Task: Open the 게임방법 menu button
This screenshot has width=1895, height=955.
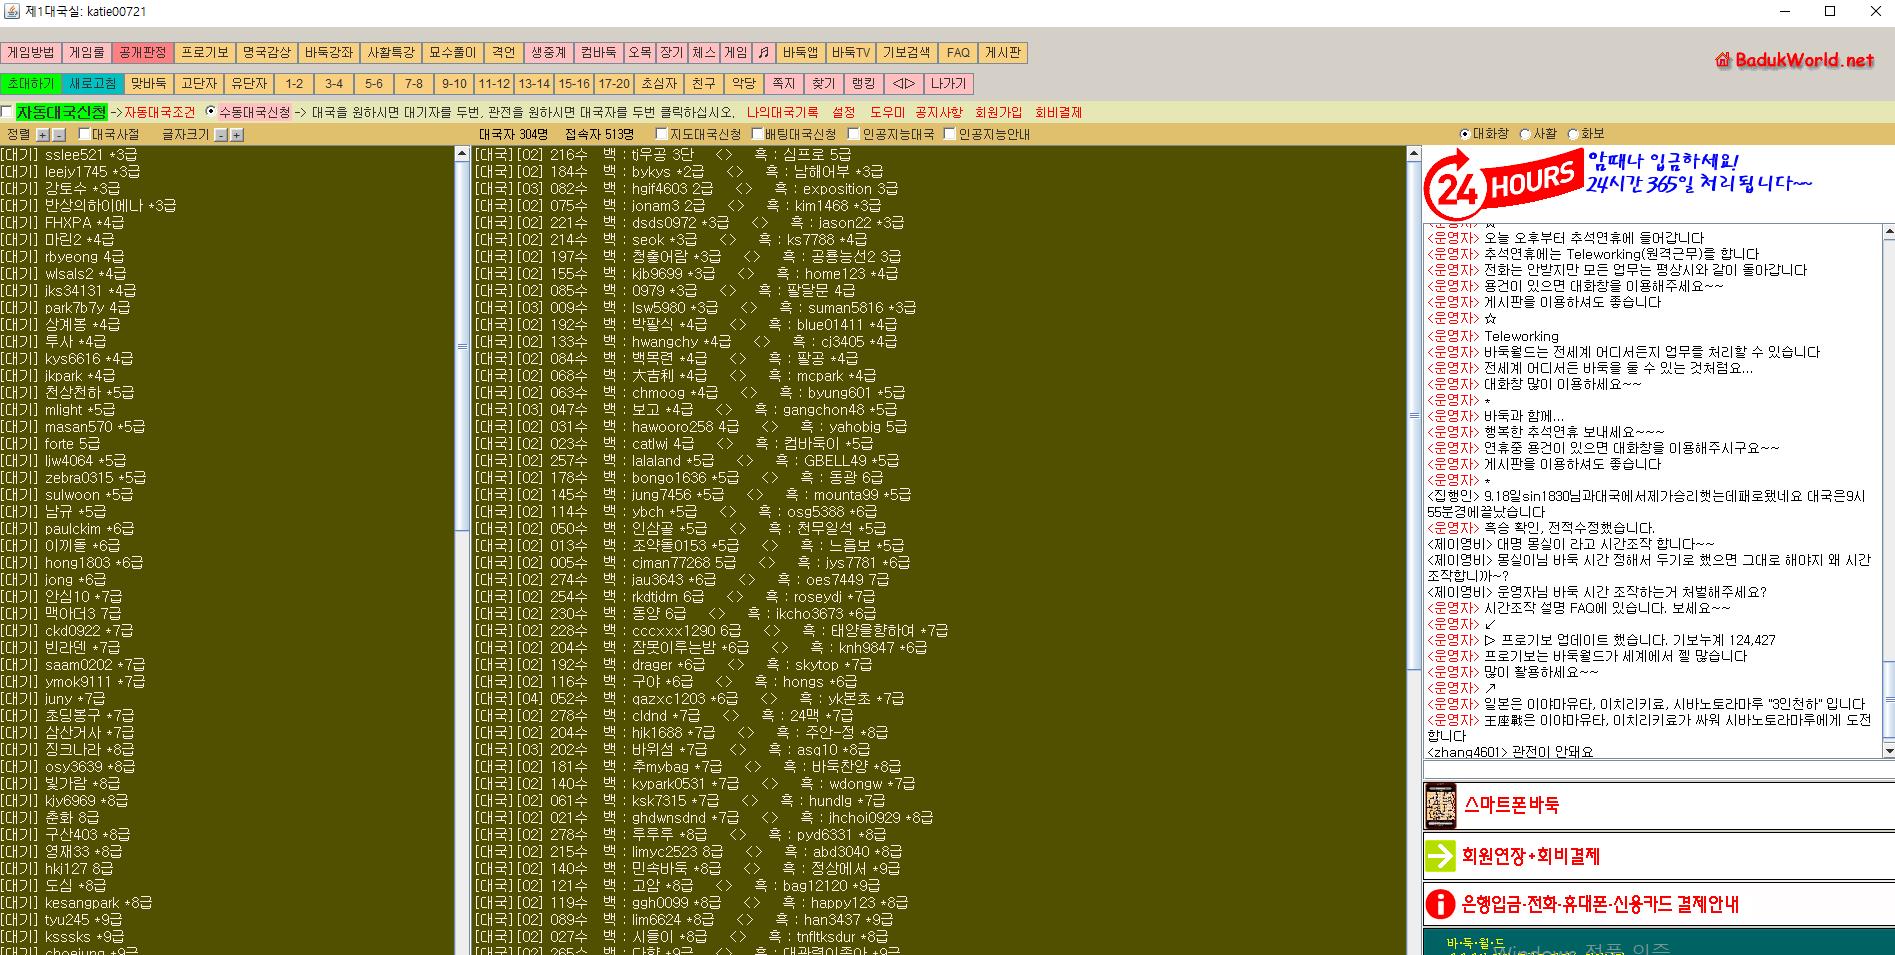Action: (x=31, y=53)
